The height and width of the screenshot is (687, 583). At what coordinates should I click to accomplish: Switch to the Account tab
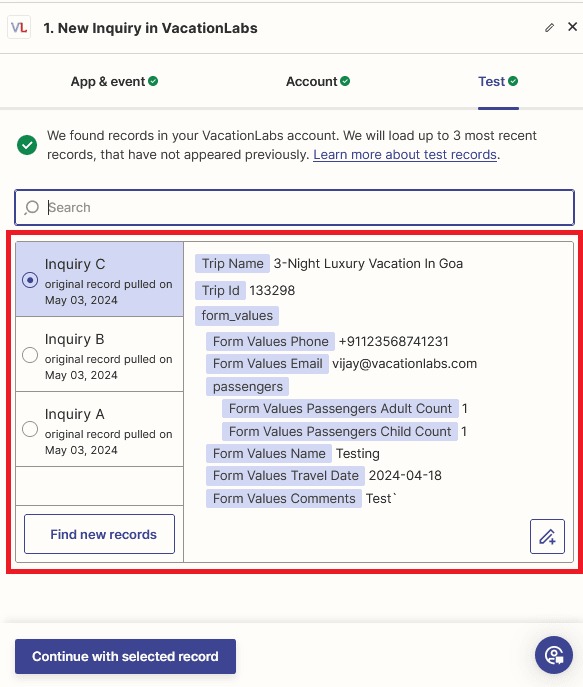318,81
